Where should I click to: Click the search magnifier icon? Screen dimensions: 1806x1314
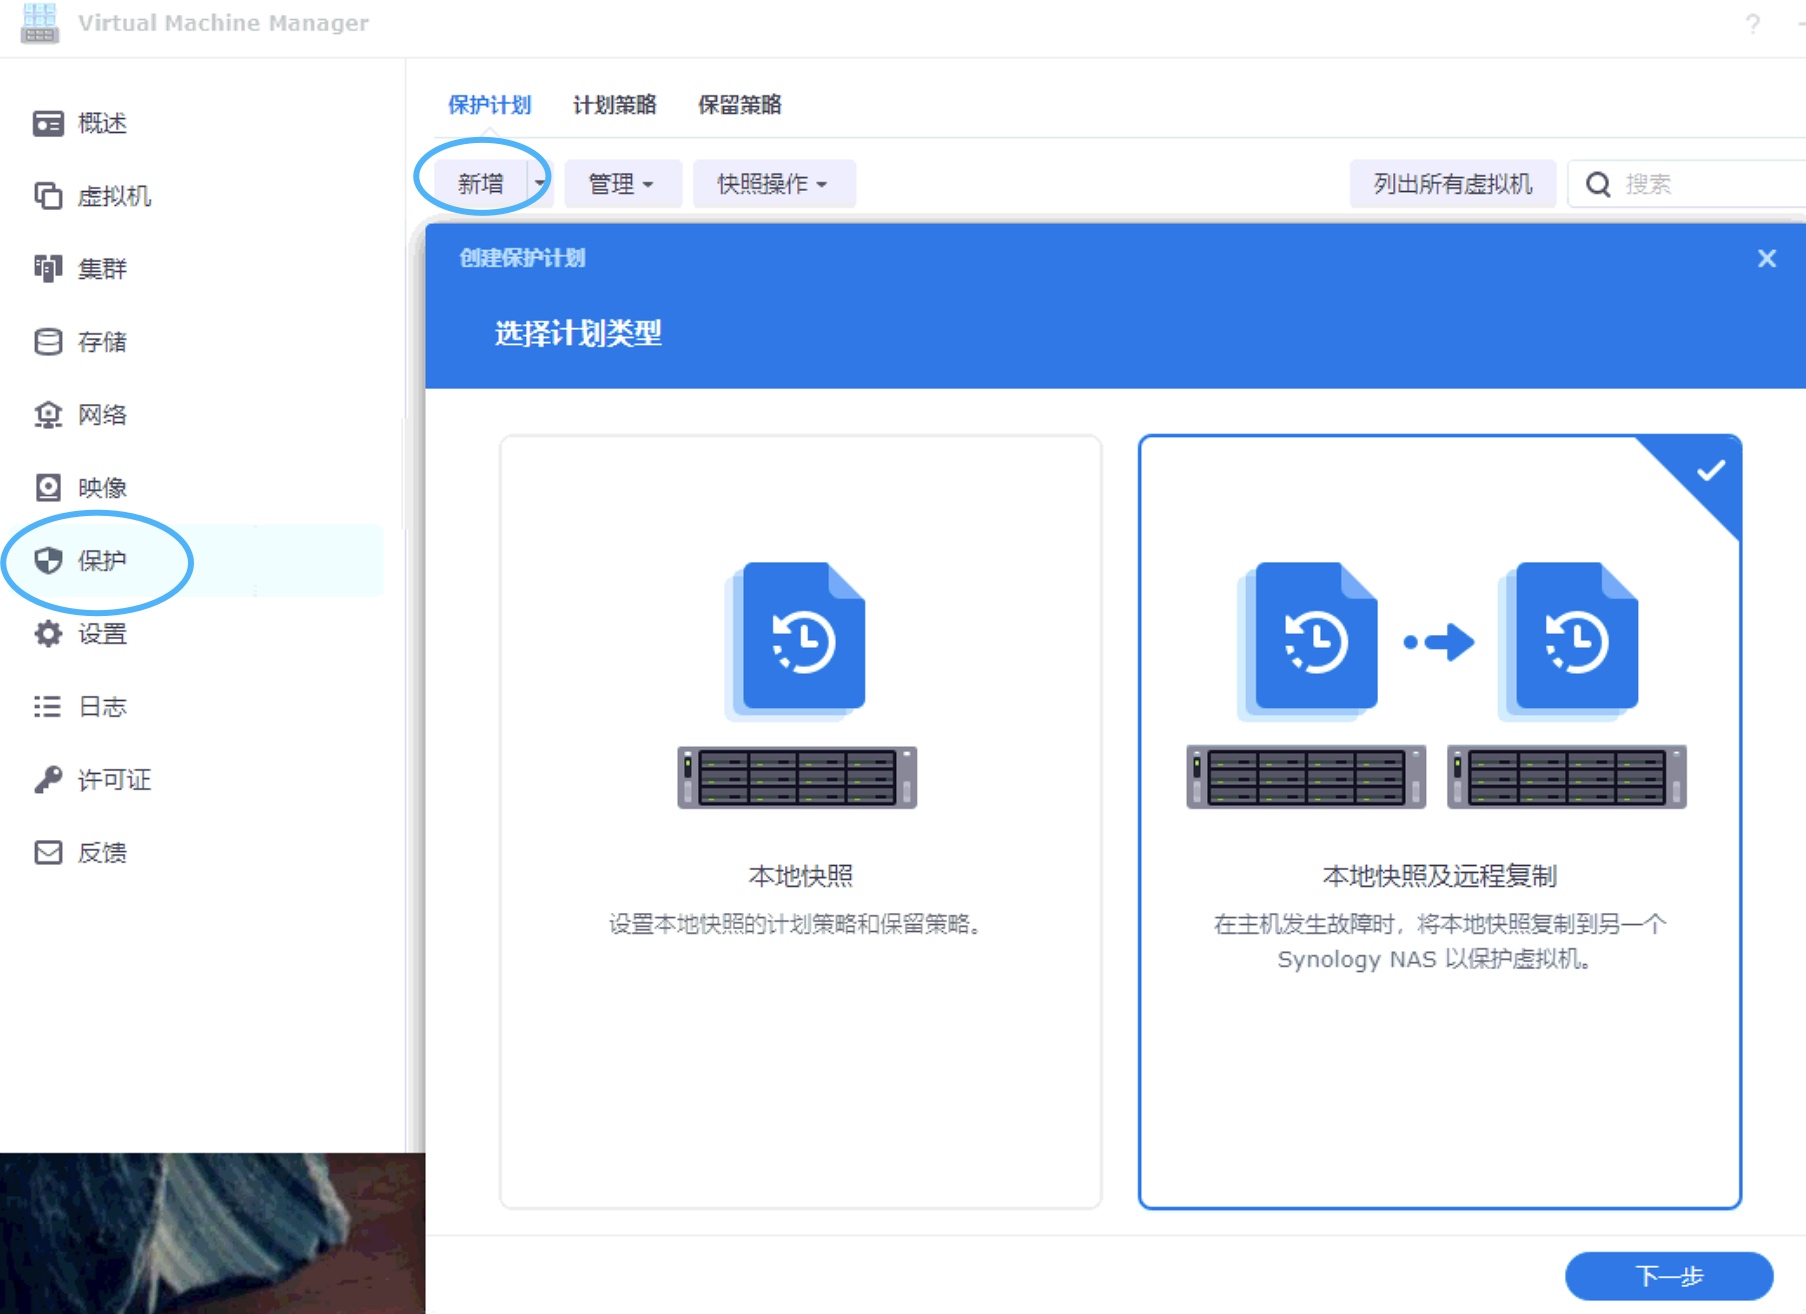pyautogui.click(x=1598, y=184)
